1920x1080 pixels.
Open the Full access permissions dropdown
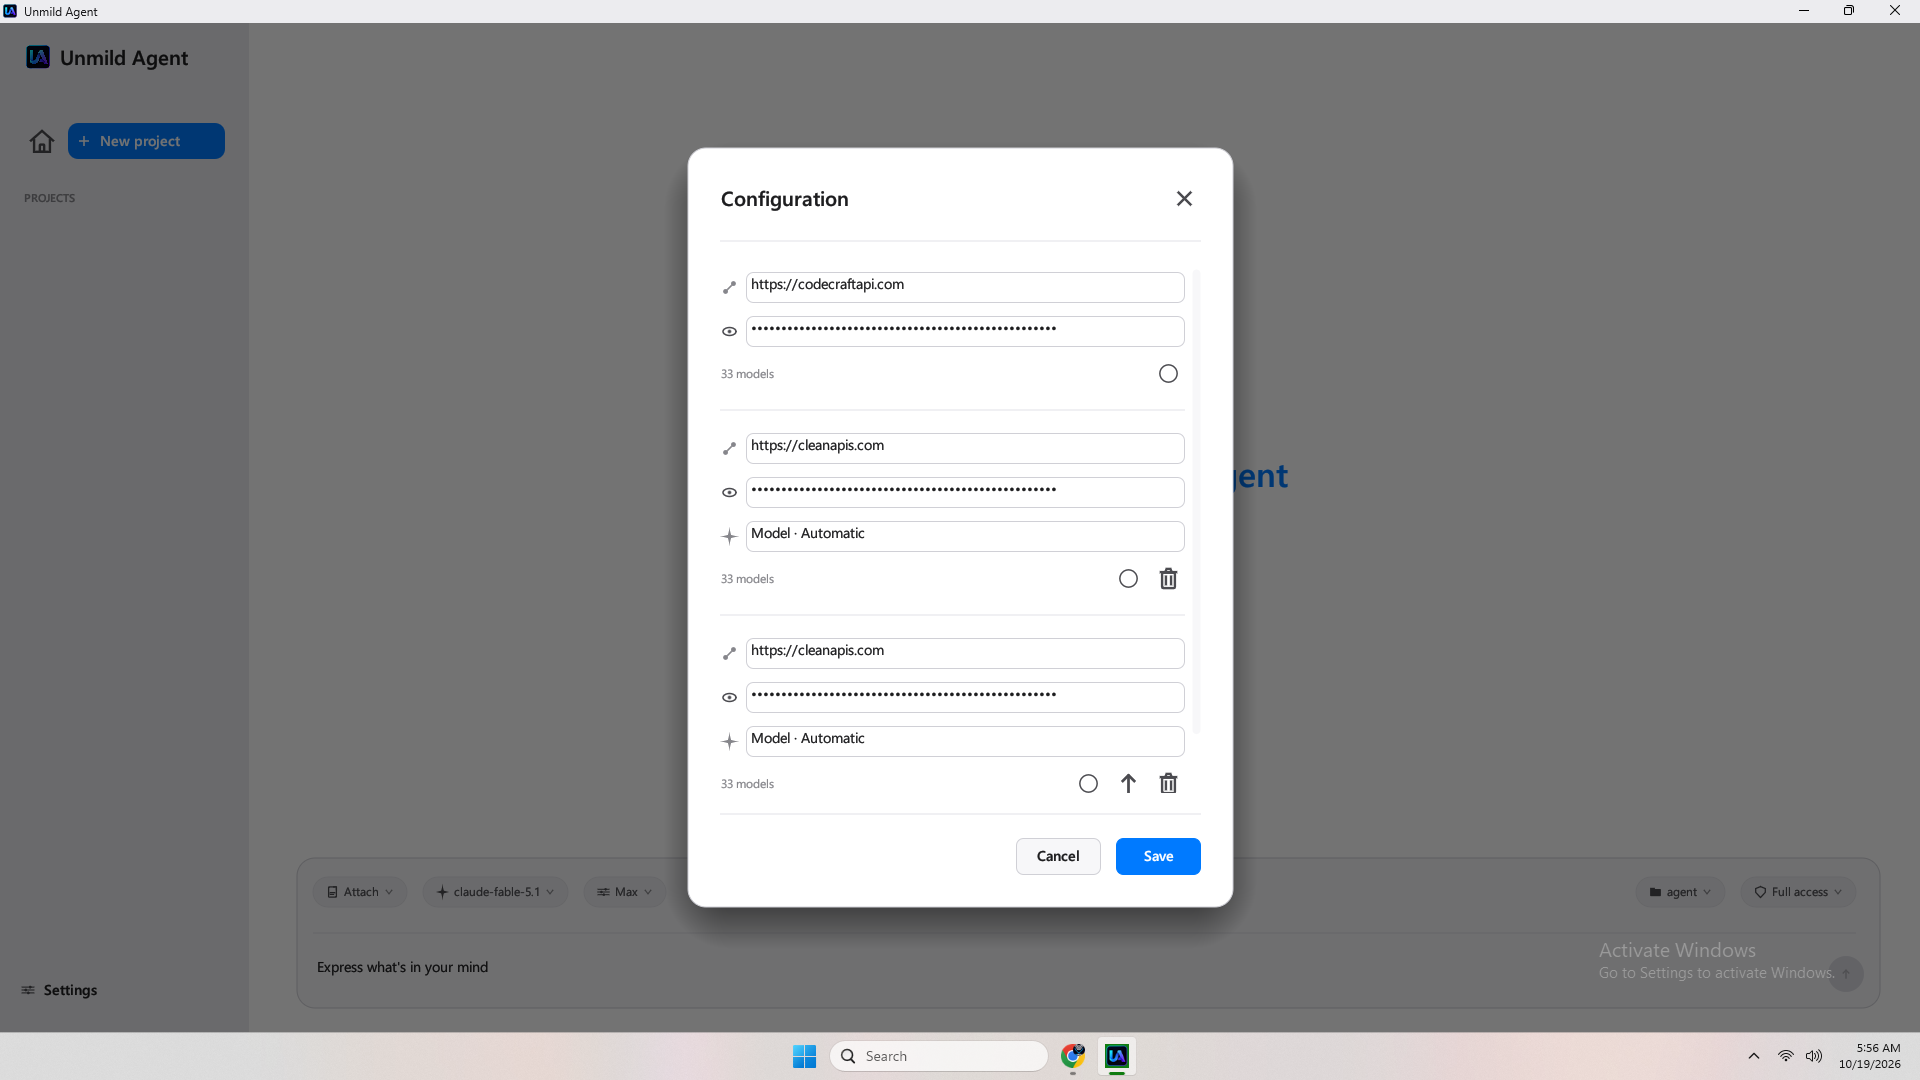[1798, 892]
